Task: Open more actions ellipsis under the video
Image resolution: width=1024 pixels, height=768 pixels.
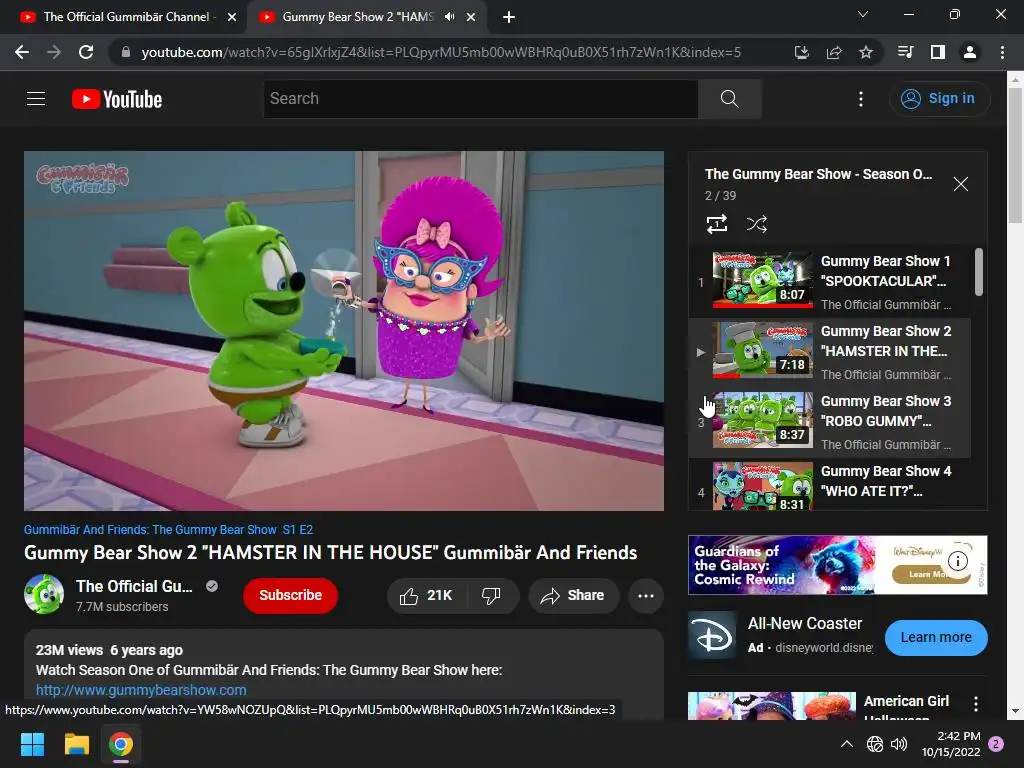Action: pos(646,596)
